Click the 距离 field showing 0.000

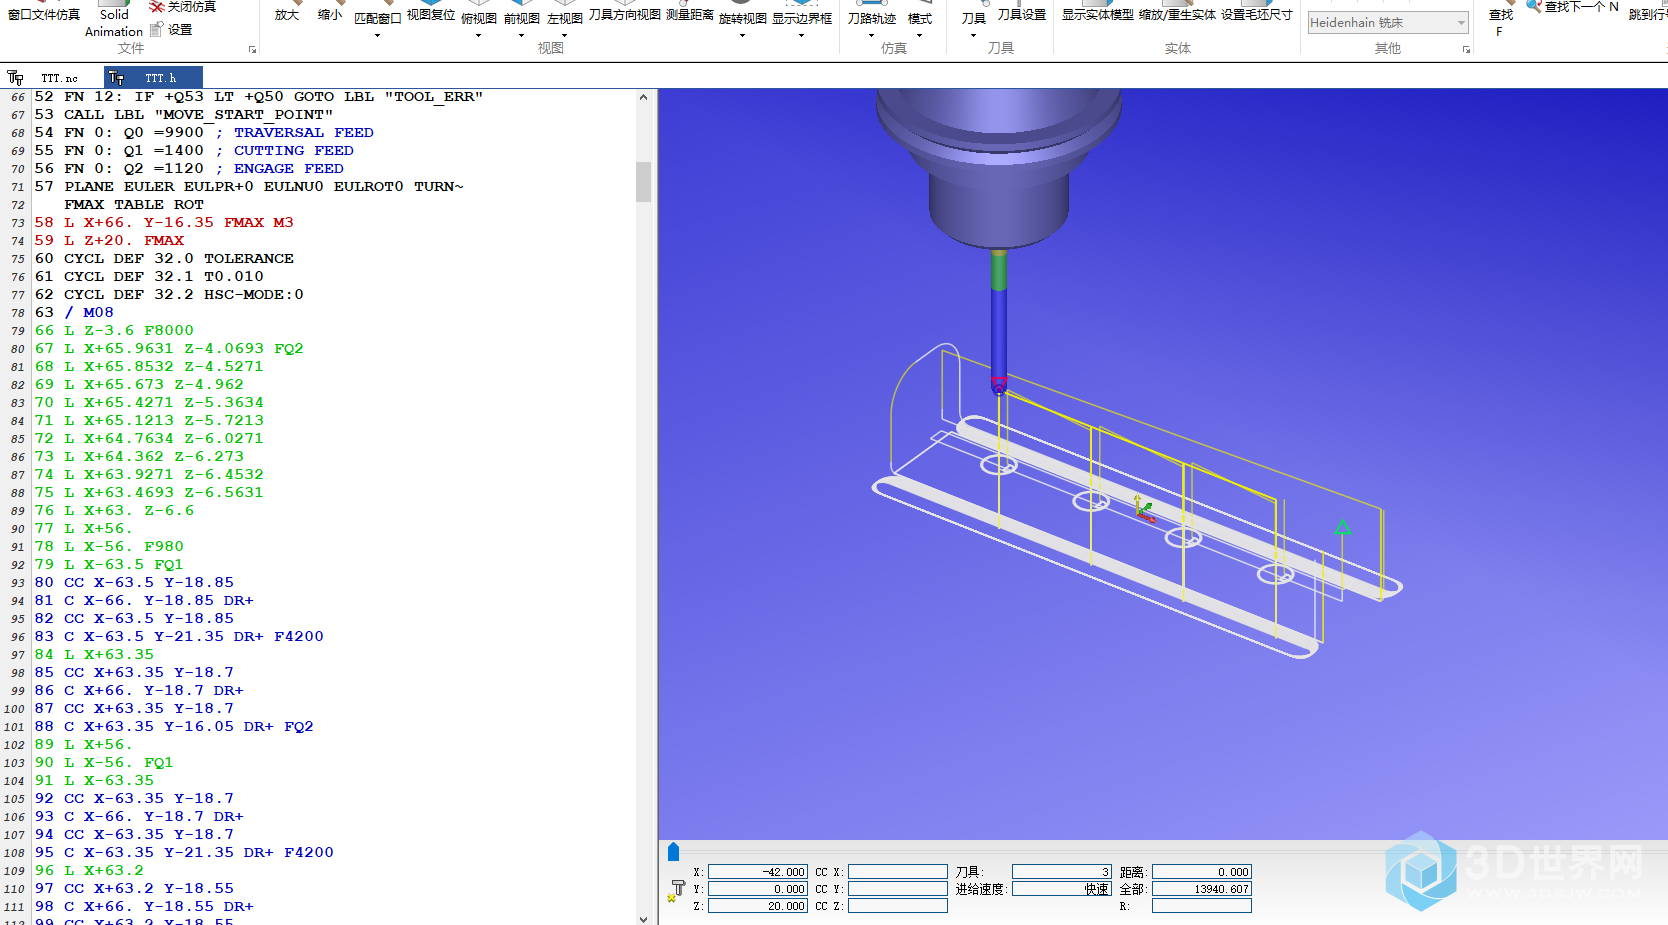pos(1202,872)
